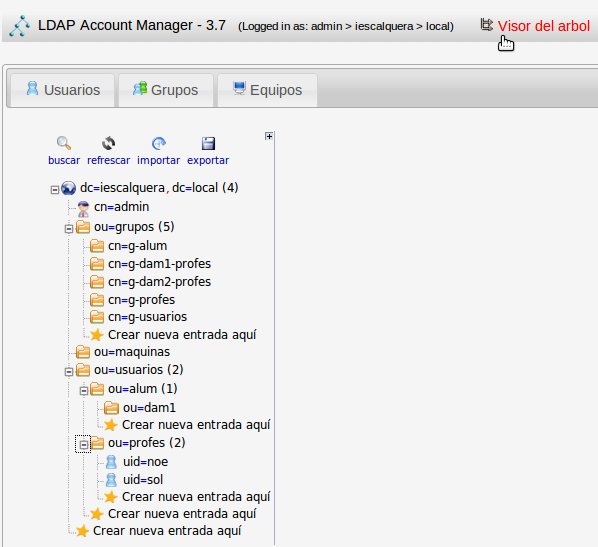
Task: Open the Visor del arbol link
Action: (543, 26)
